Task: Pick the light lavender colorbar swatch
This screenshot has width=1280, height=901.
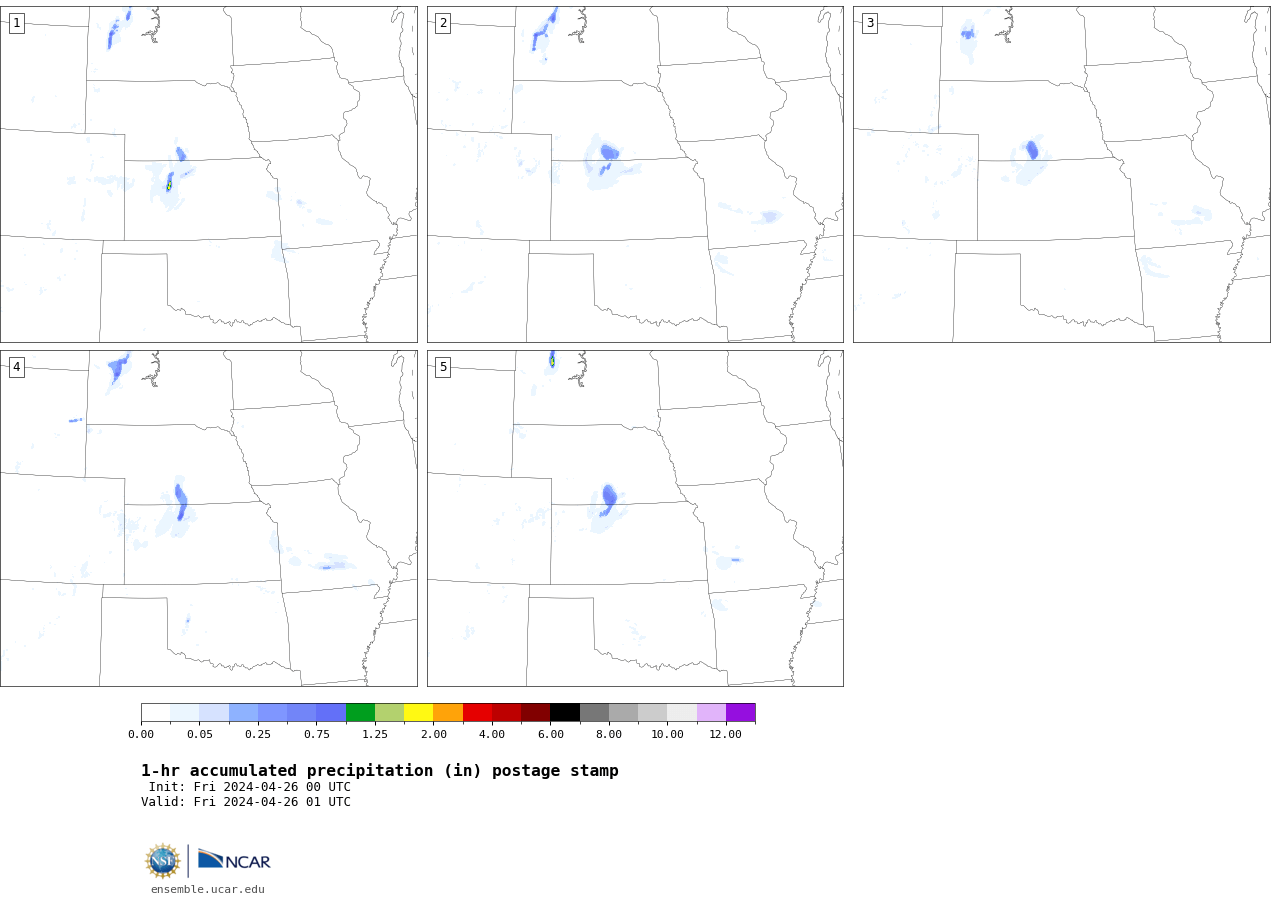Action: click(711, 713)
